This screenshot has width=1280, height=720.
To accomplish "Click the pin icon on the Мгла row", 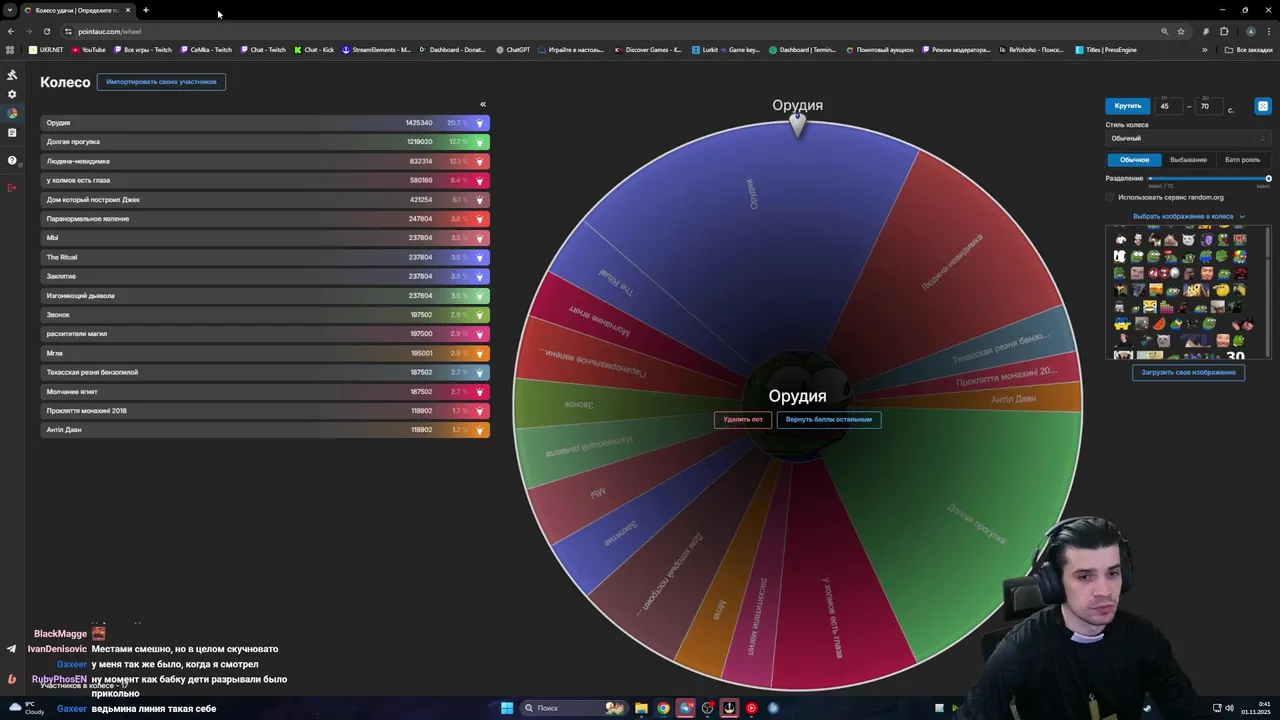I will [x=480, y=353].
